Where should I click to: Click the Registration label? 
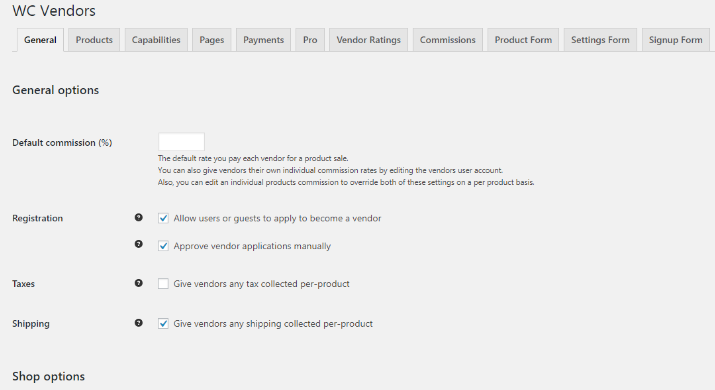tap(37, 218)
